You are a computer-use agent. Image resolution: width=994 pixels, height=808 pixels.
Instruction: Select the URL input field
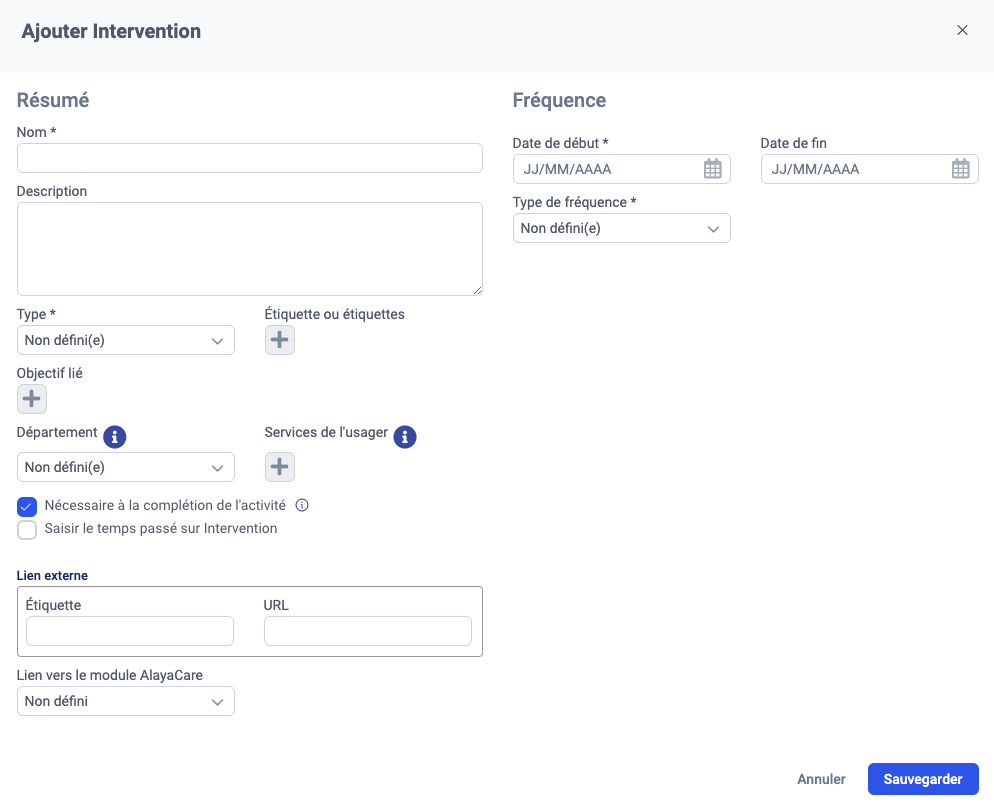367,631
